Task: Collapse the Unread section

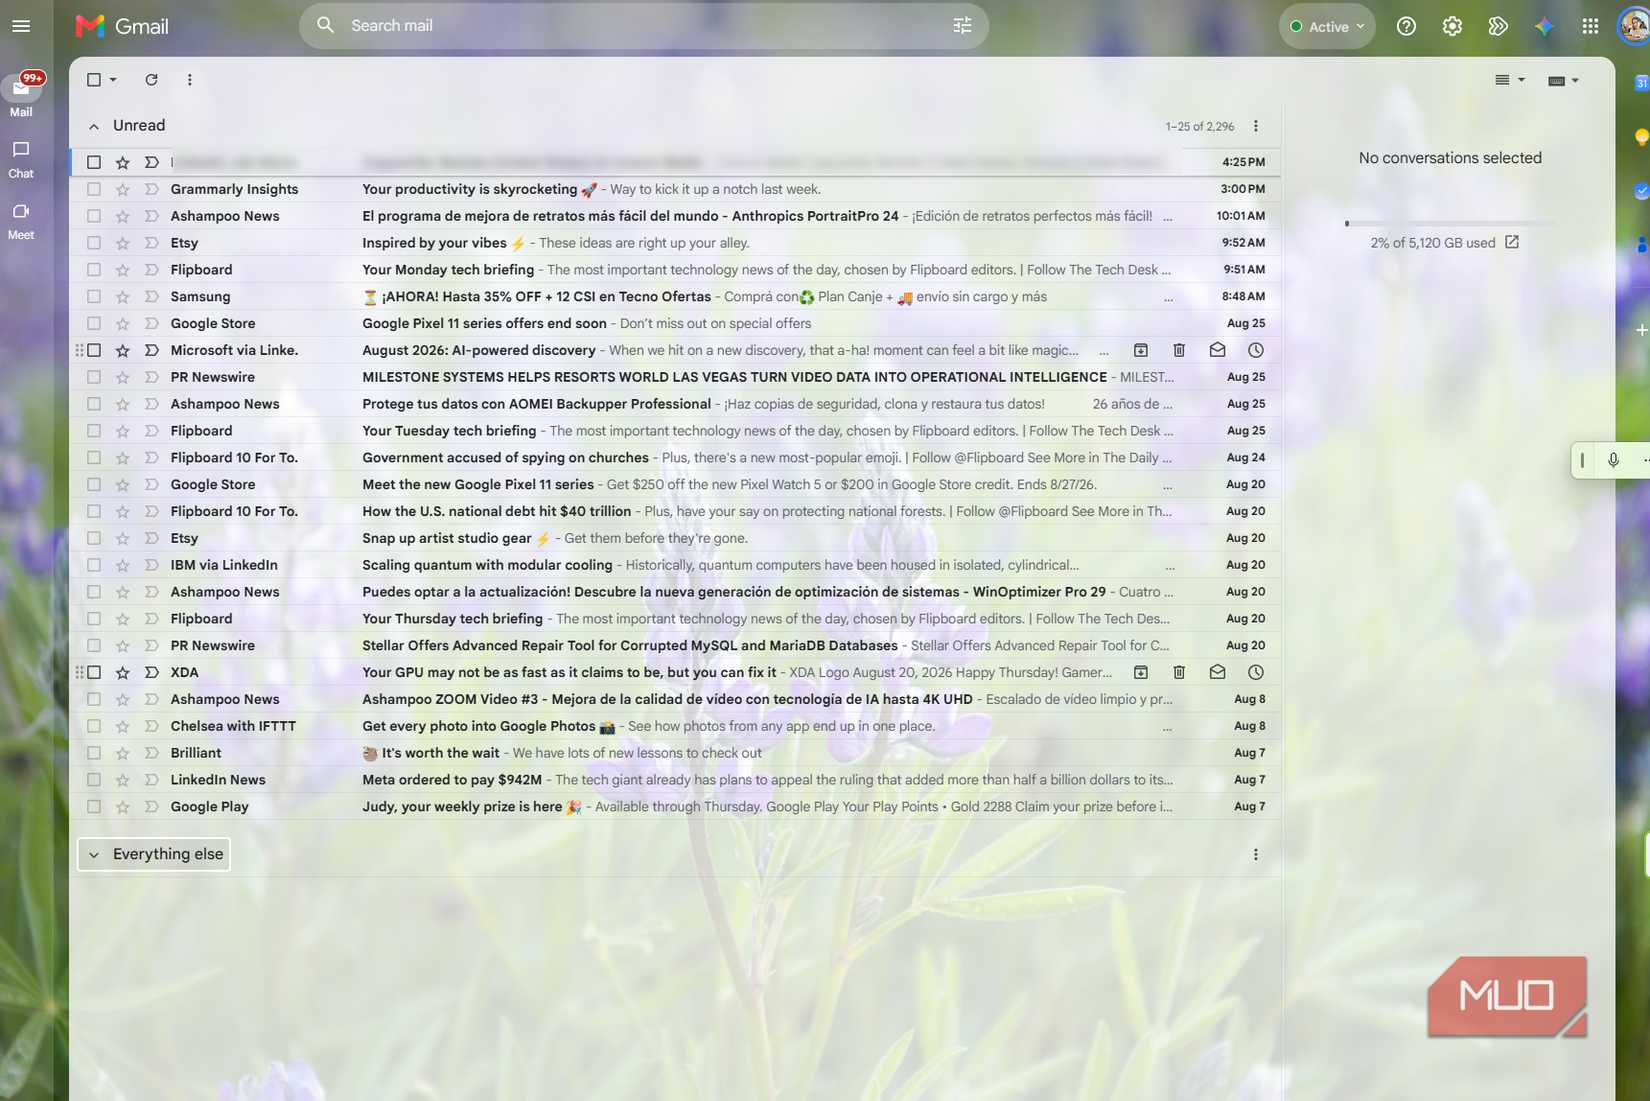Action: (x=94, y=126)
